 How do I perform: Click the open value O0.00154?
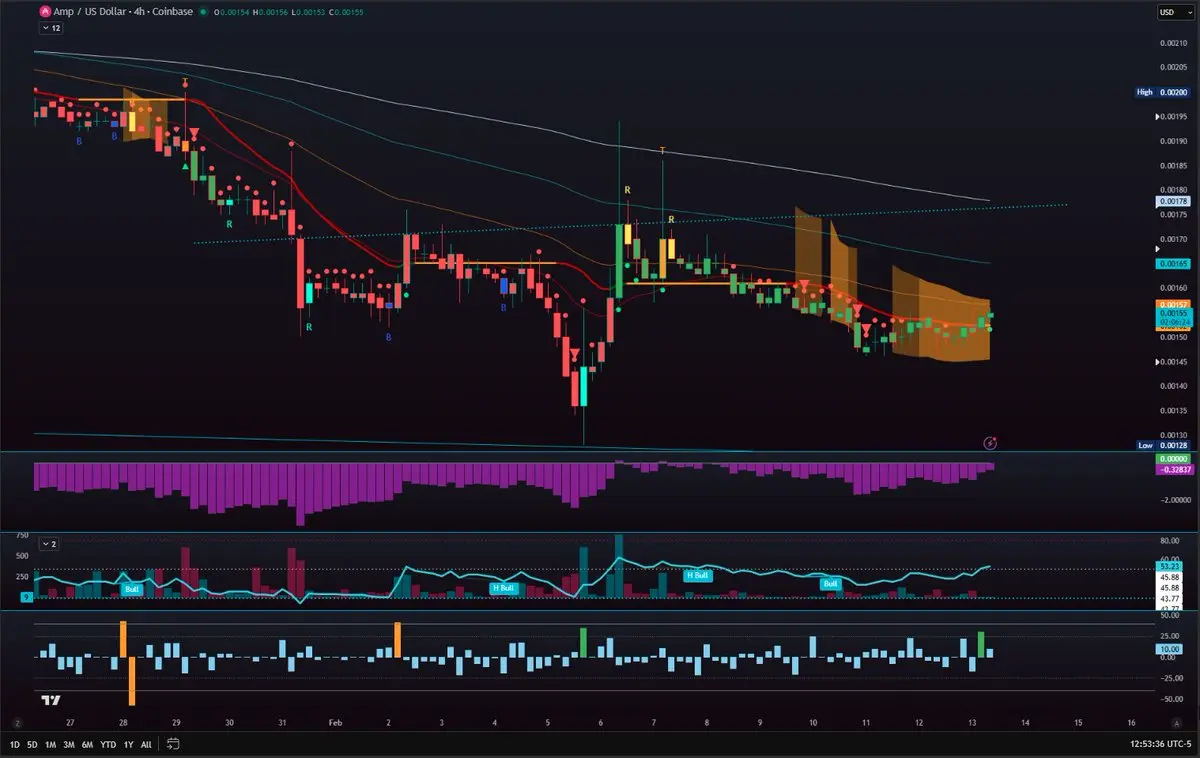[x=233, y=12]
